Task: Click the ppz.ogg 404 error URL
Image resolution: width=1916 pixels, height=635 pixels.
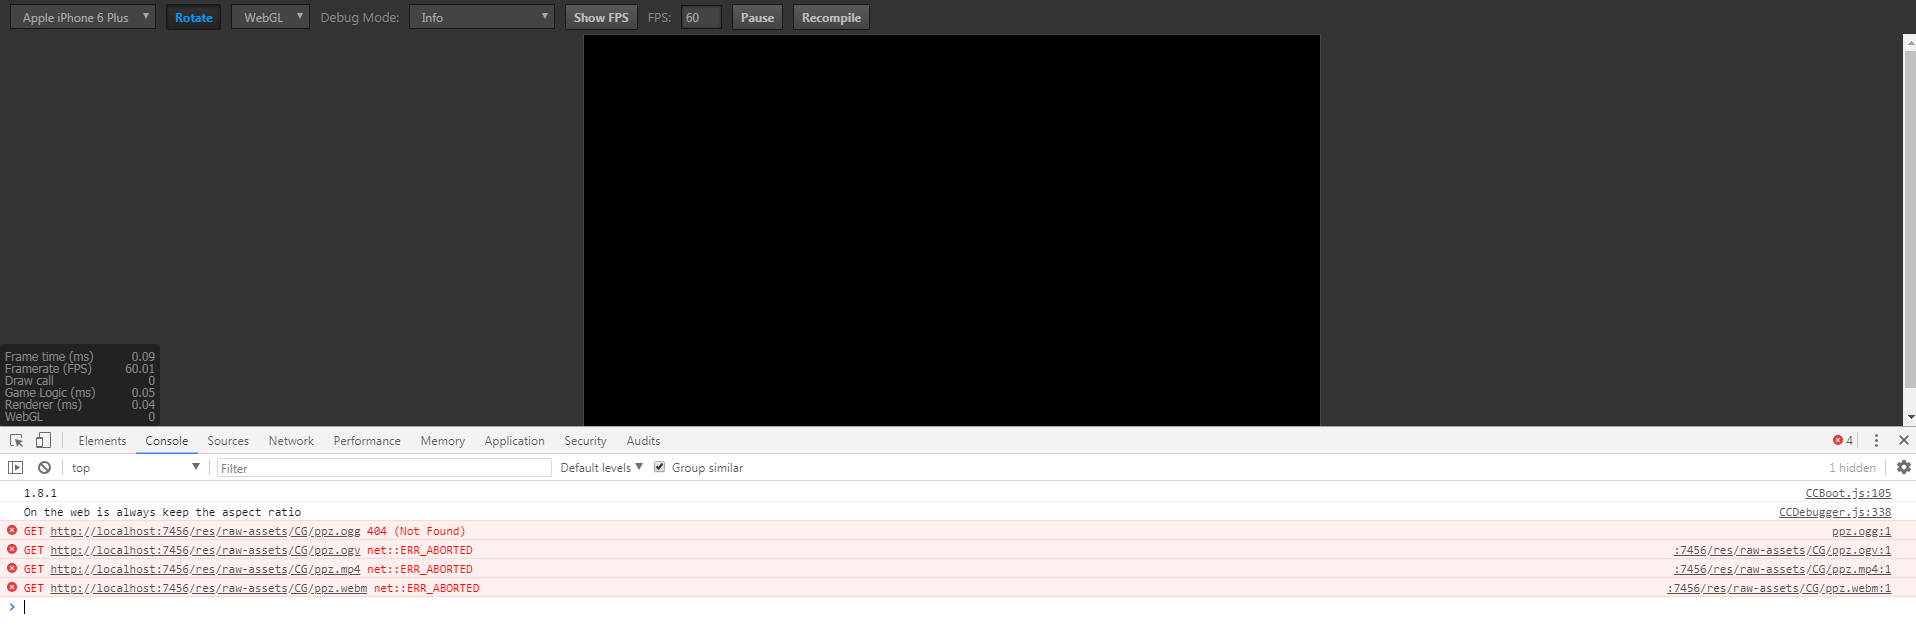Action: tap(205, 531)
